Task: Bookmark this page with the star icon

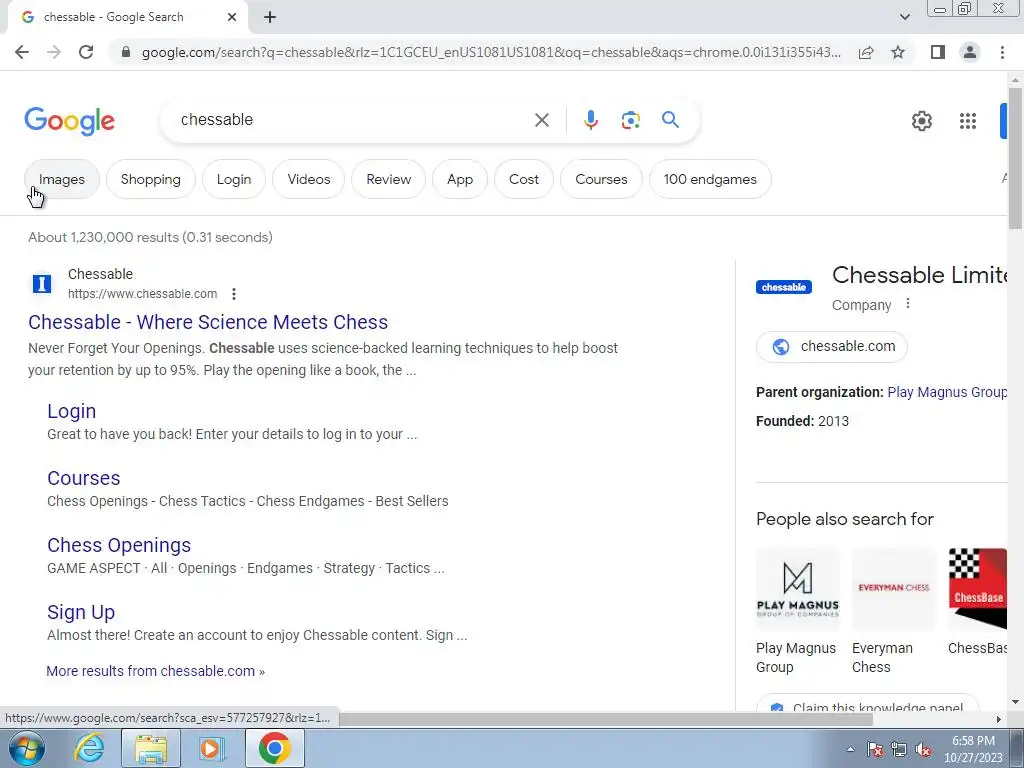Action: [x=898, y=52]
